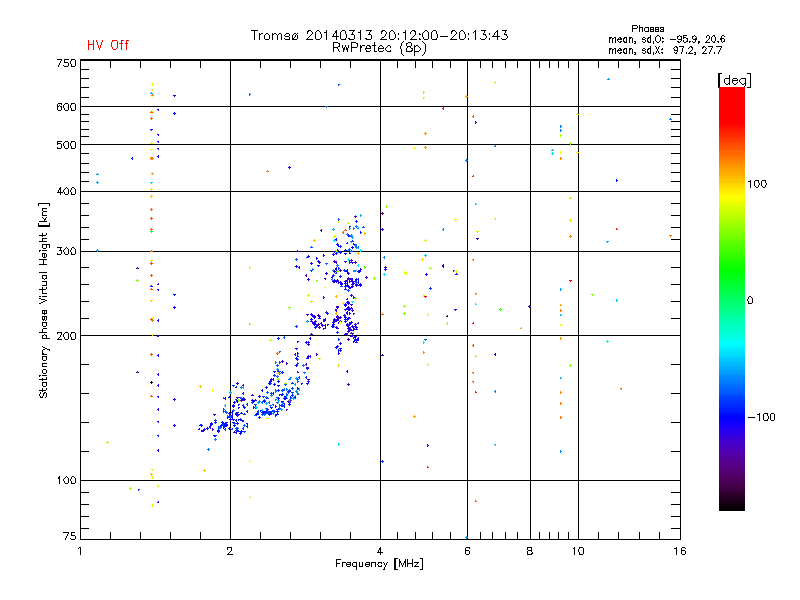Click the 'mean, sd,X: 97.2, 27.7' line
Image resolution: width=800 pixels, height=600 pixels.
tap(665, 50)
